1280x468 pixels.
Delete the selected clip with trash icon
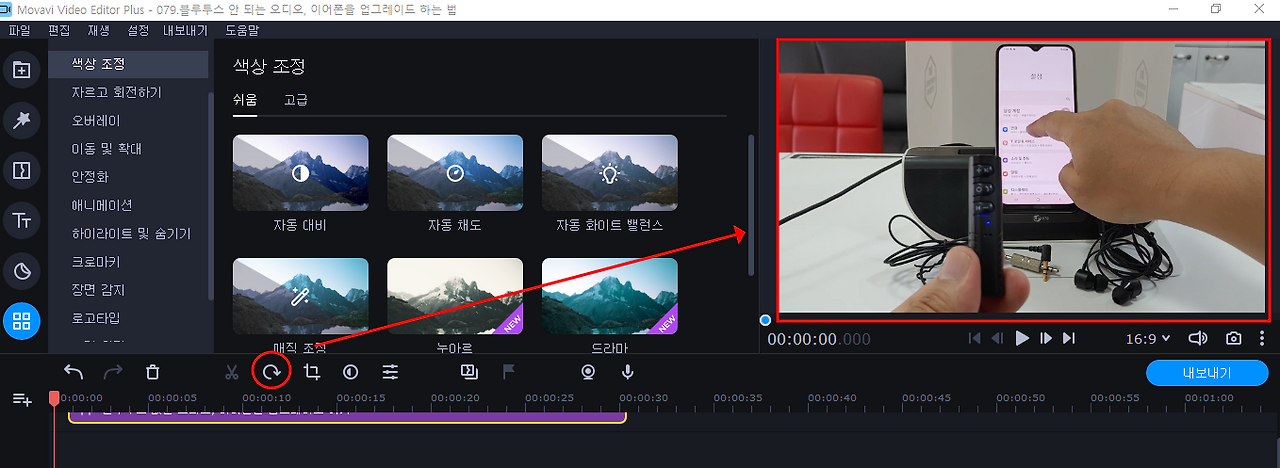pyautogui.click(x=152, y=372)
